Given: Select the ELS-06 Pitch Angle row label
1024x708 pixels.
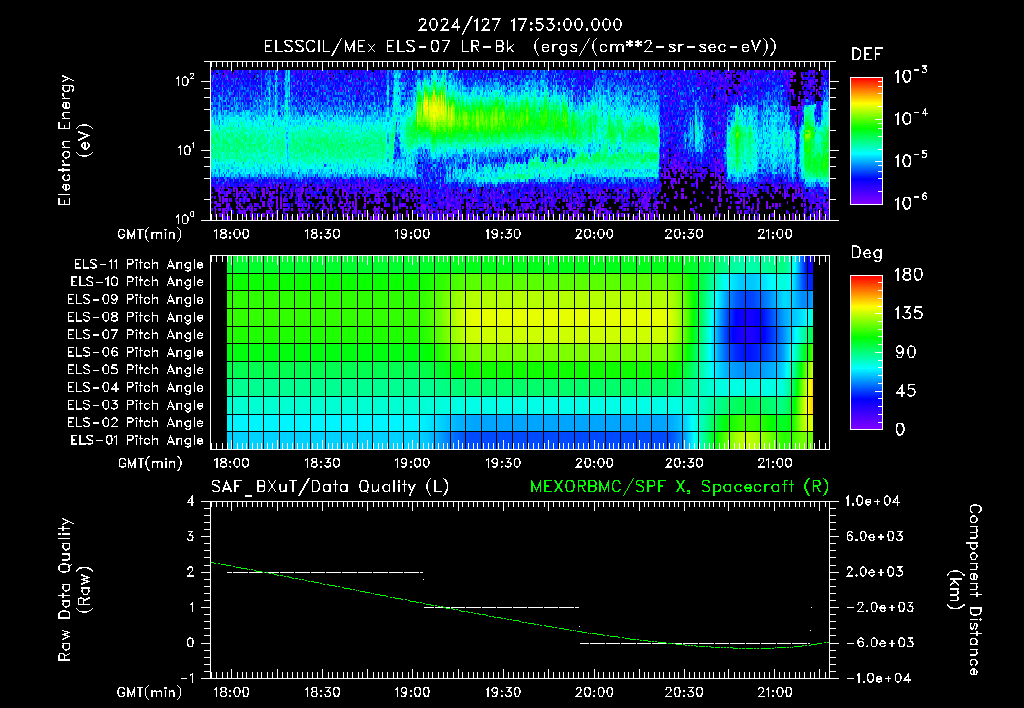Looking at the screenshot, I should [136, 352].
